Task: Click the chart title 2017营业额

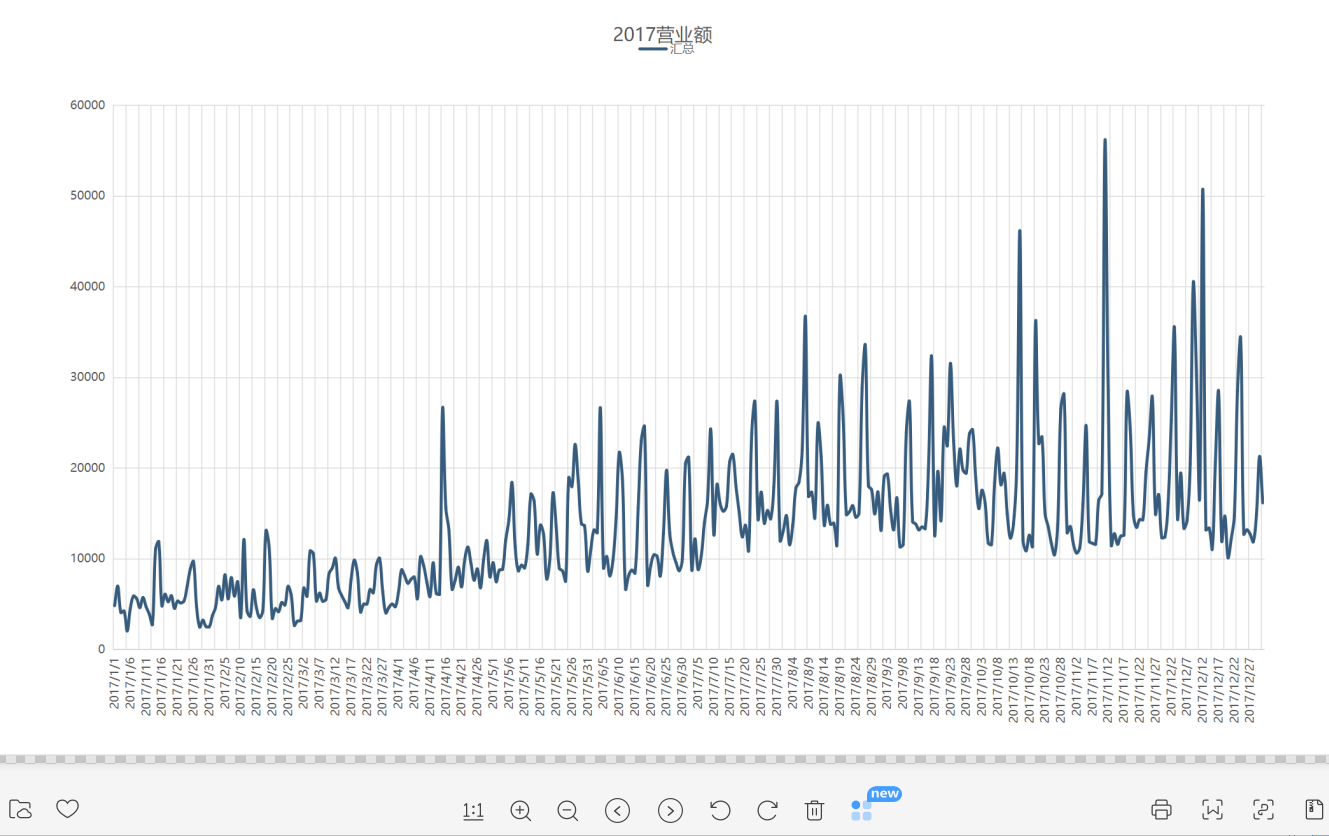Action: 662,34
